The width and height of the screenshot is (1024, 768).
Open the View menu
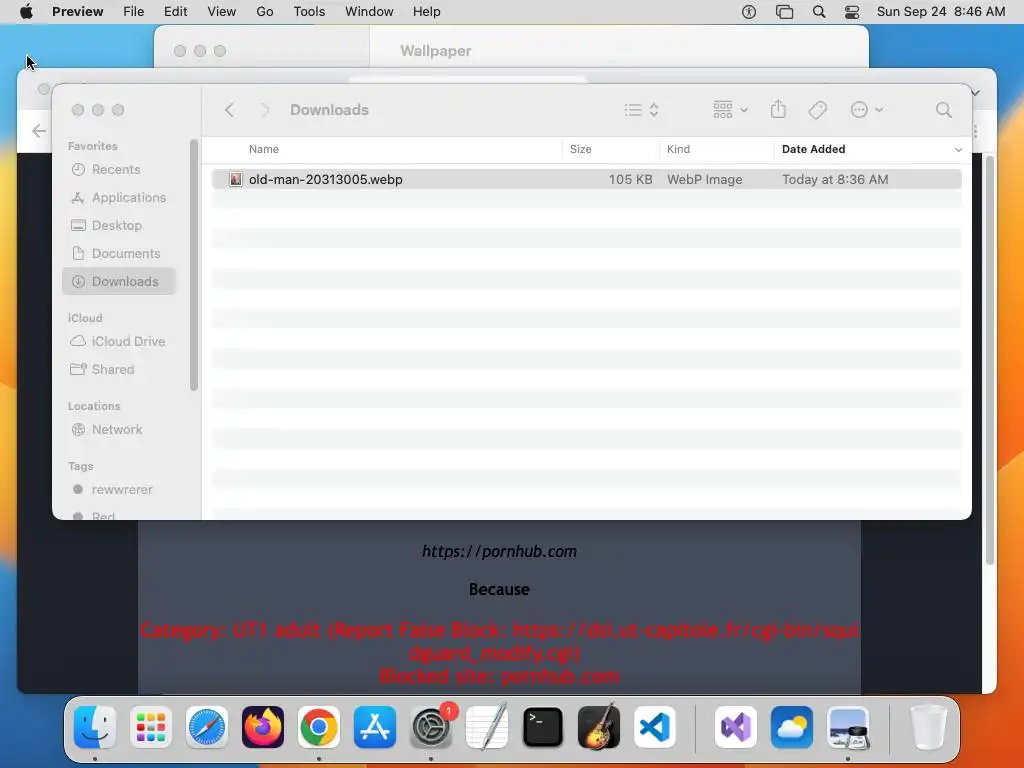221,12
